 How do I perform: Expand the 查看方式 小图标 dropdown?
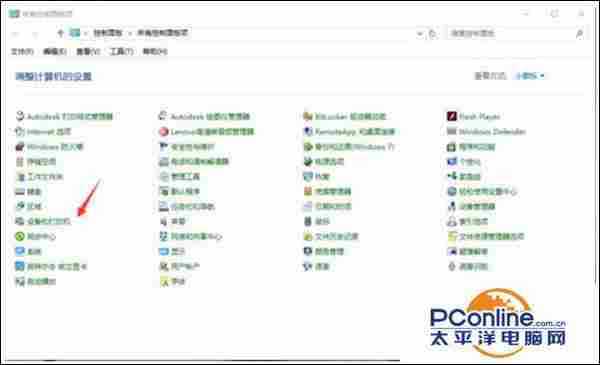click(530, 76)
